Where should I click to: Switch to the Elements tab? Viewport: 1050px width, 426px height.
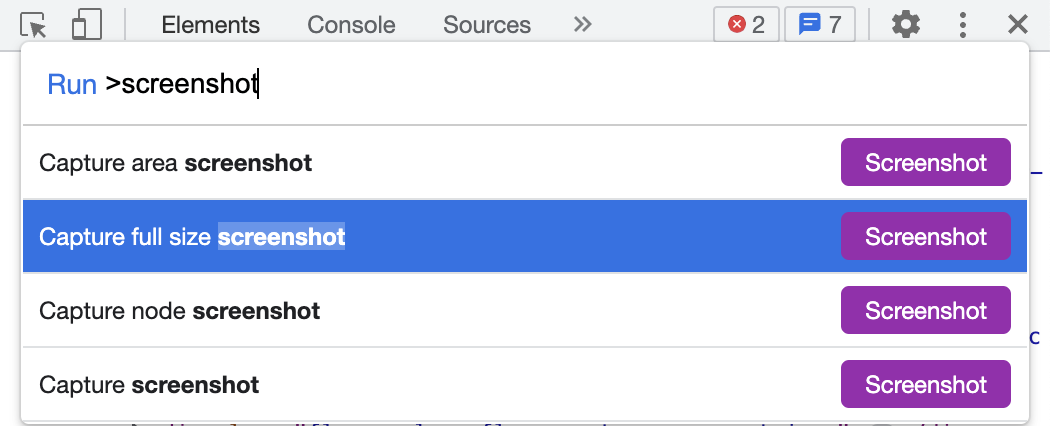pyautogui.click(x=210, y=25)
